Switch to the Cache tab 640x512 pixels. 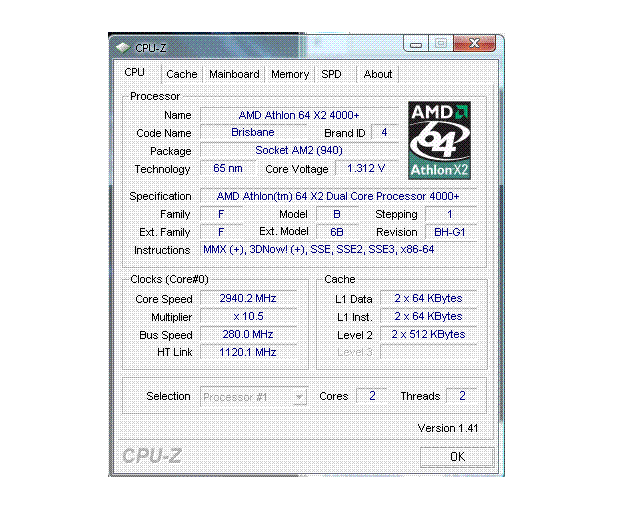(x=182, y=74)
